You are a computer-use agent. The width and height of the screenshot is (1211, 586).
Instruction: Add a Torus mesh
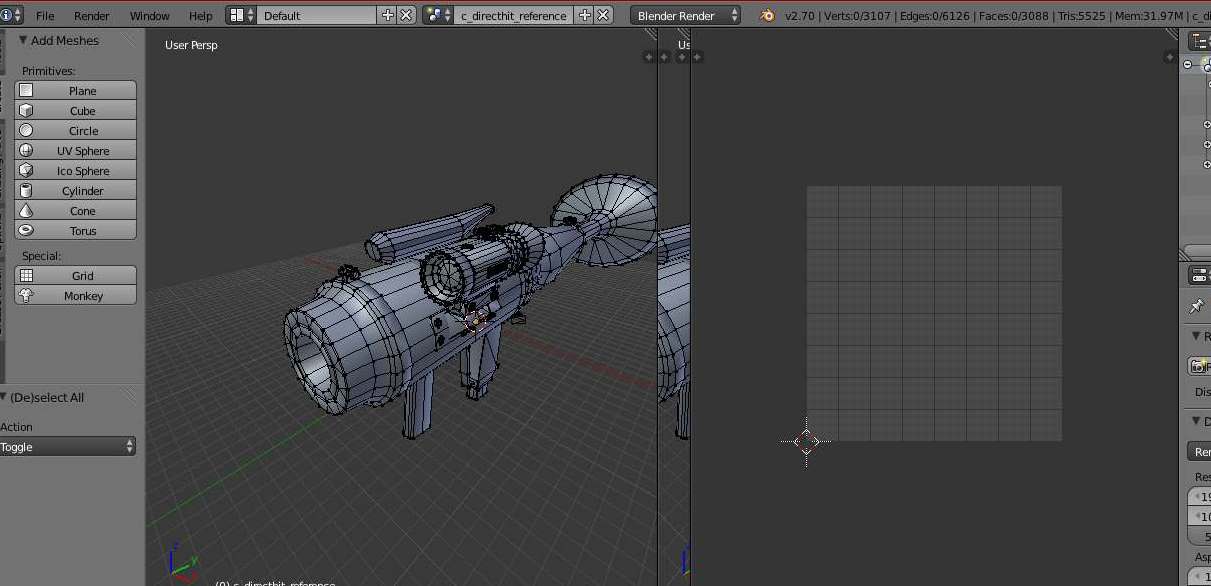coord(76,230)
